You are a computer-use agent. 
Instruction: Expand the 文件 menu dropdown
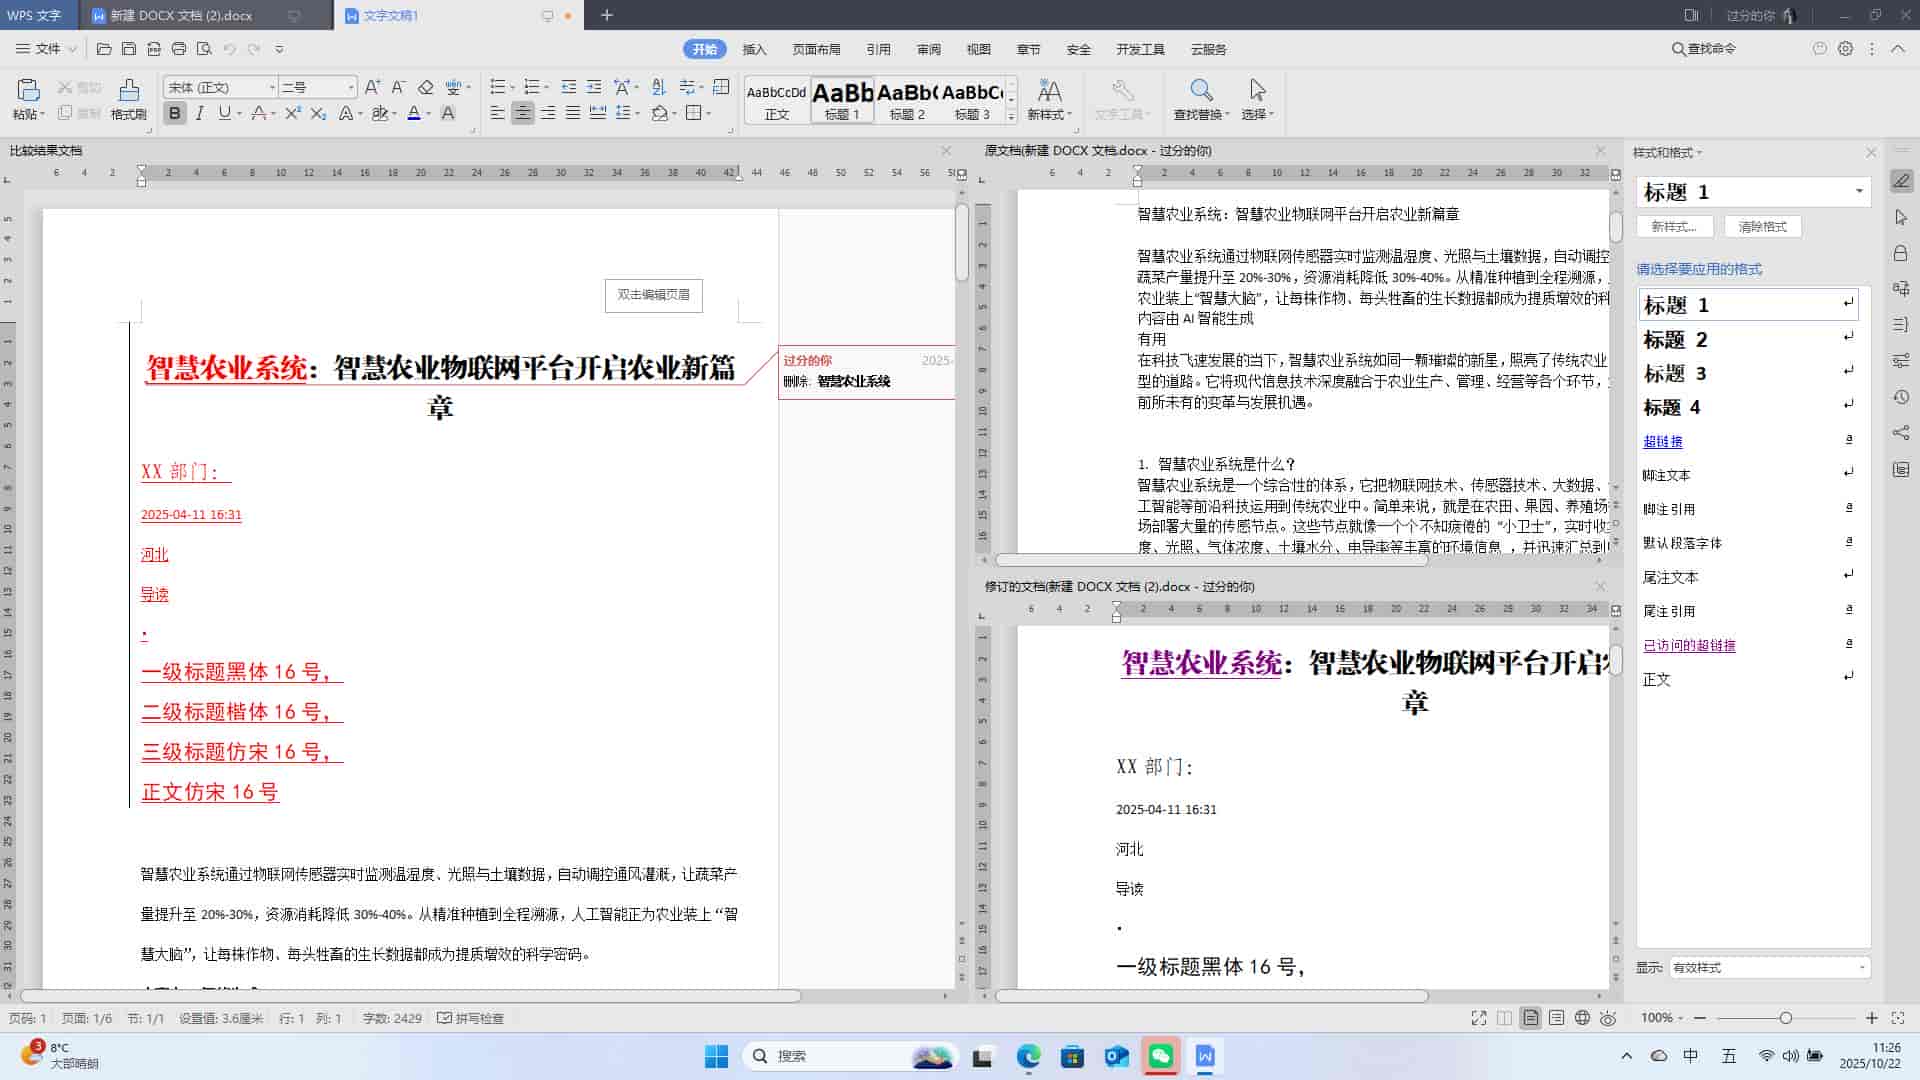point(47,48)
